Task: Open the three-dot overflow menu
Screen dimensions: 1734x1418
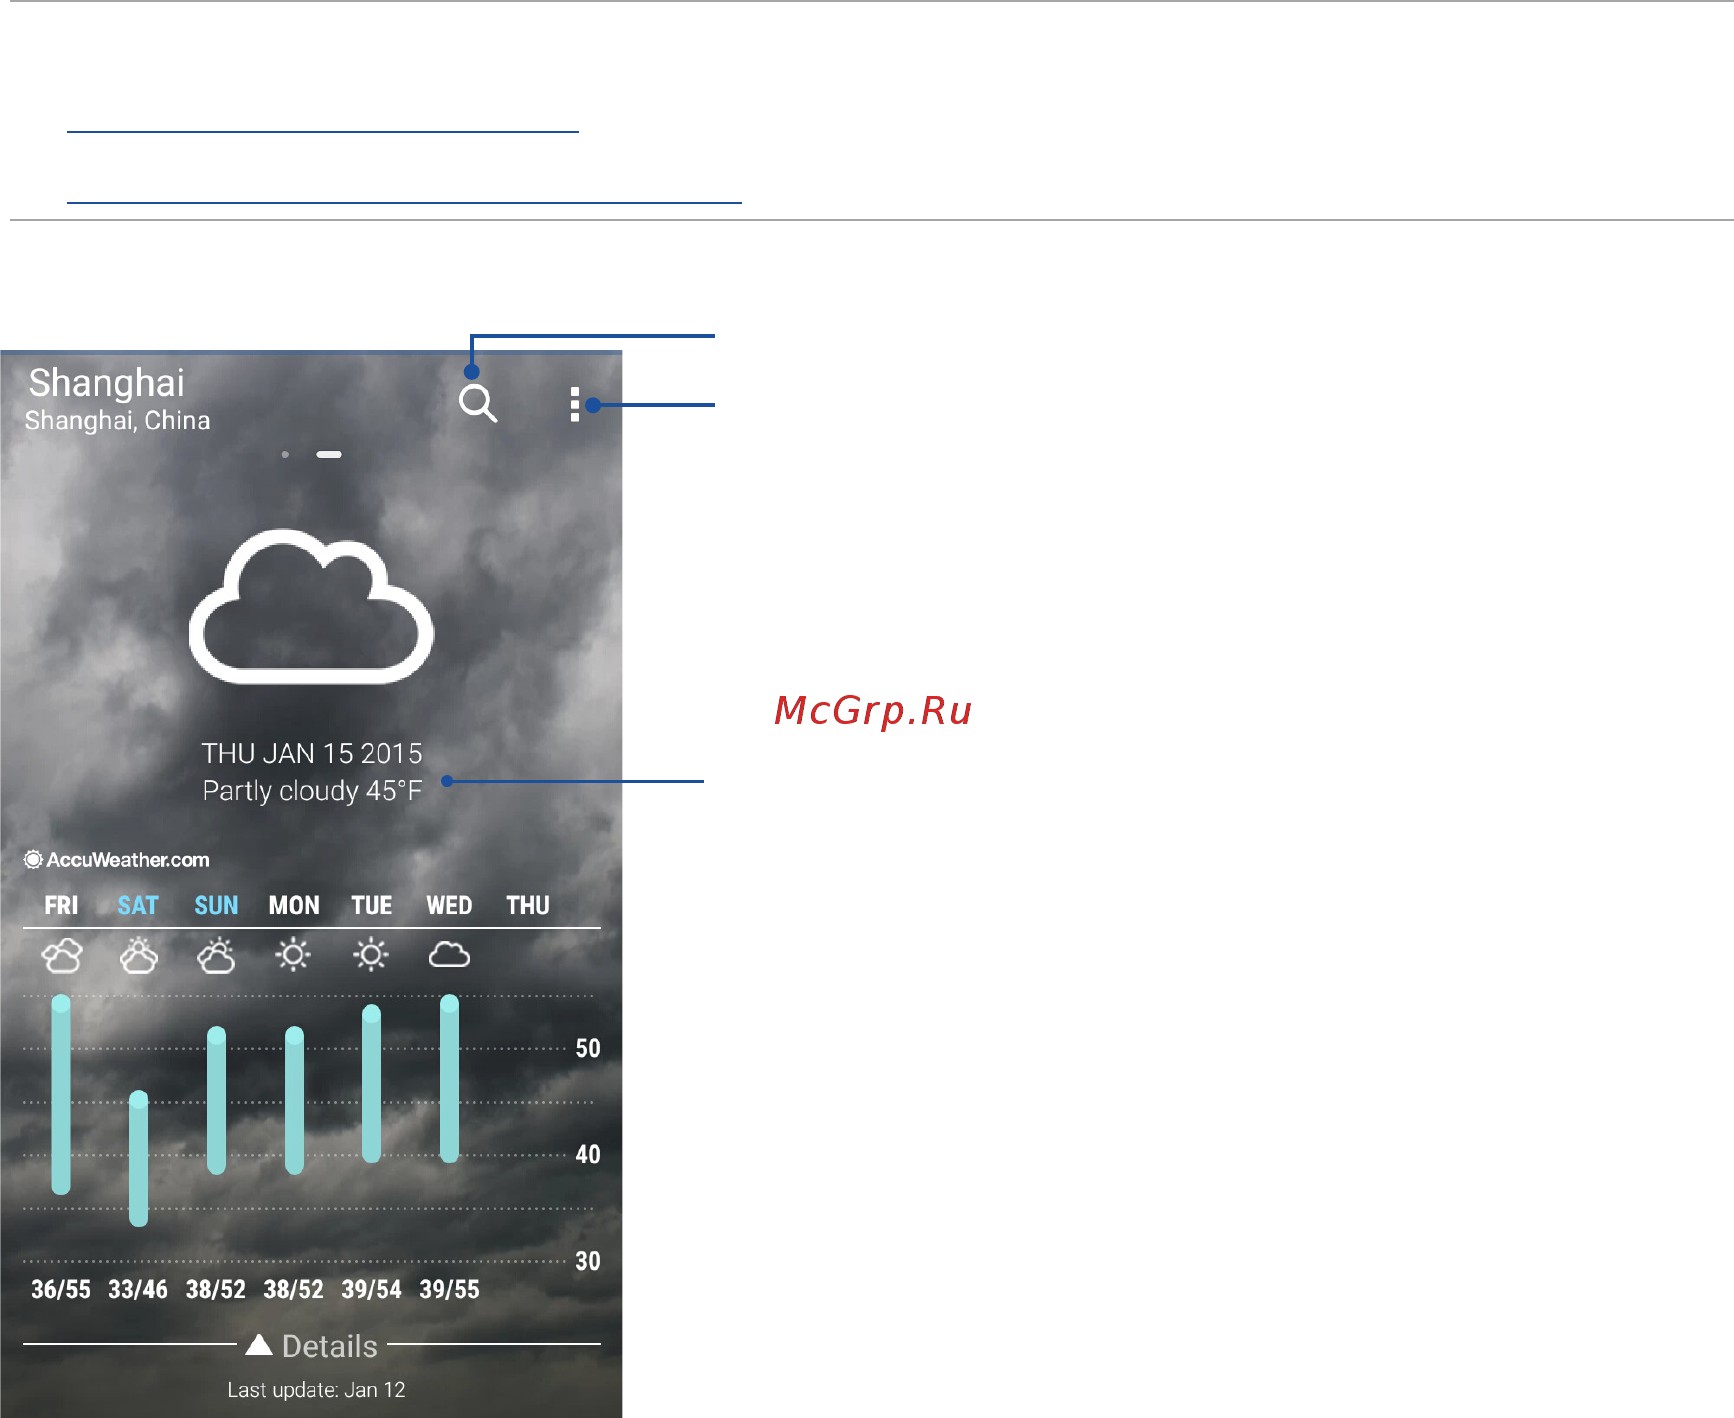Action: 575,404
